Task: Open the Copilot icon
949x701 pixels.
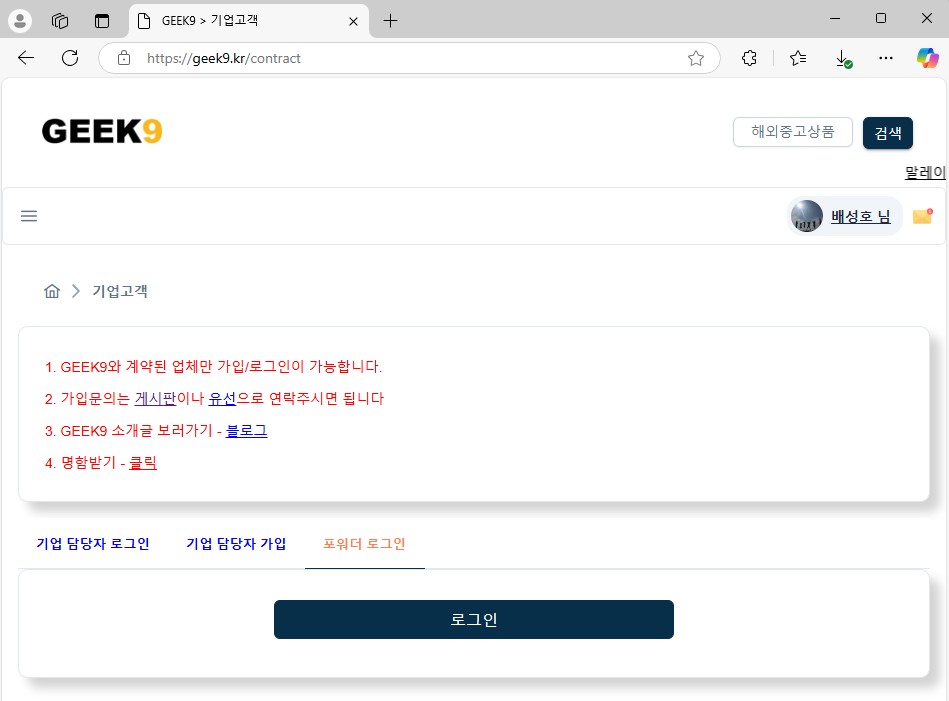Action: tap(927, 58)
